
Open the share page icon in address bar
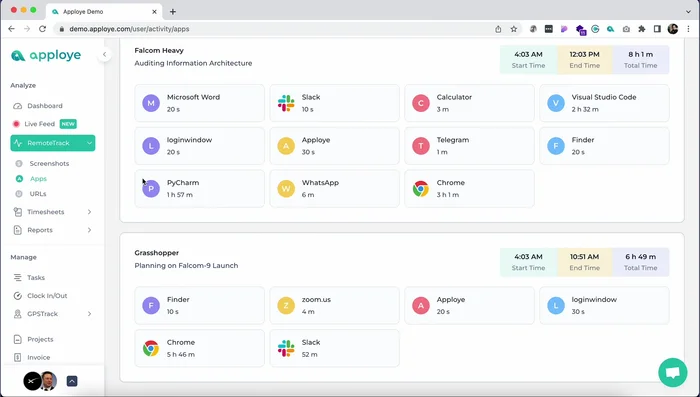pyautogui.click(x=498, y=29)
